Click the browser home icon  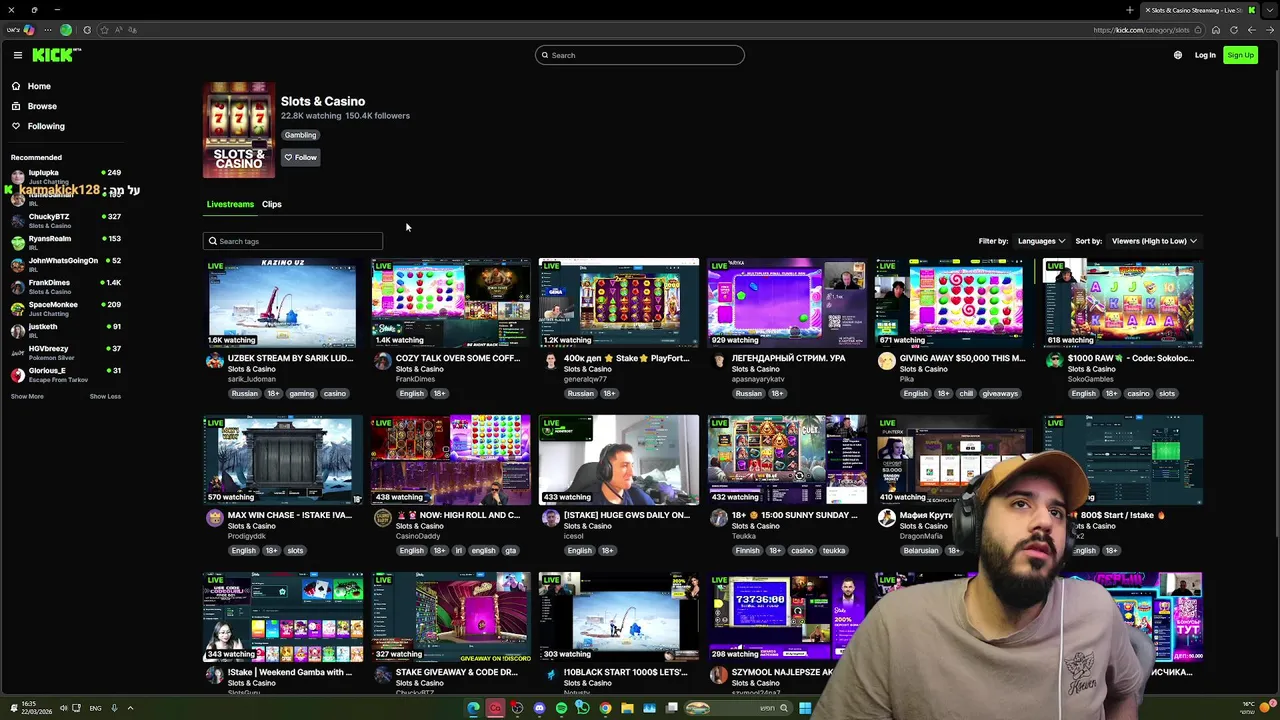point(1216,30)
